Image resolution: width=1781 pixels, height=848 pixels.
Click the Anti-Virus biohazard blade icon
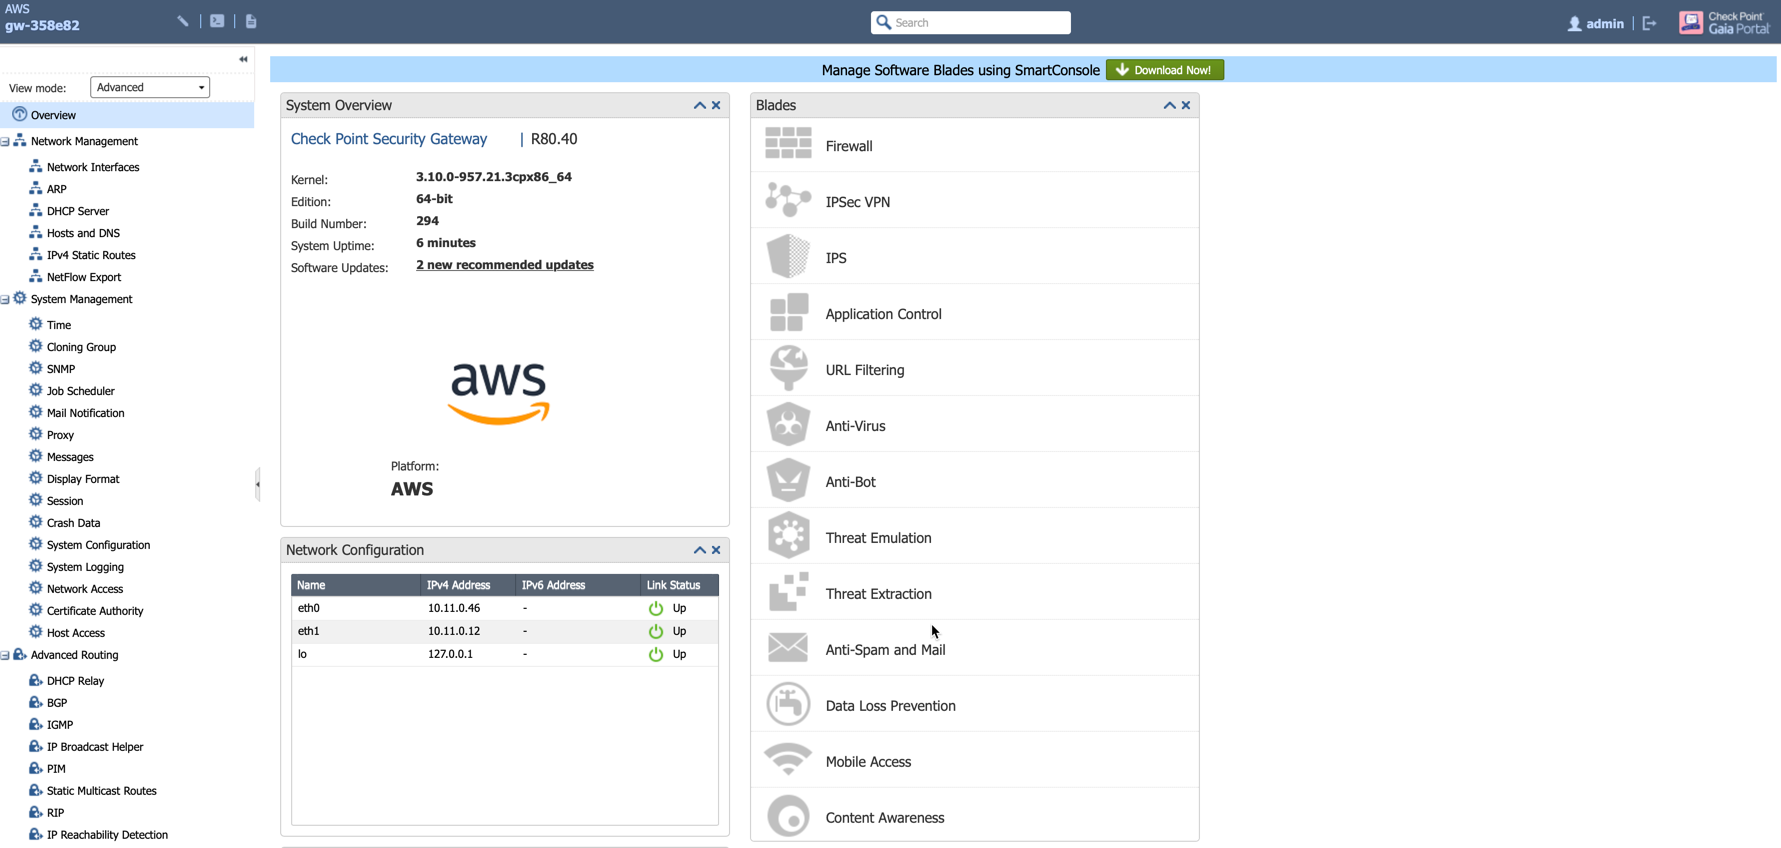[x=788, y=425]
